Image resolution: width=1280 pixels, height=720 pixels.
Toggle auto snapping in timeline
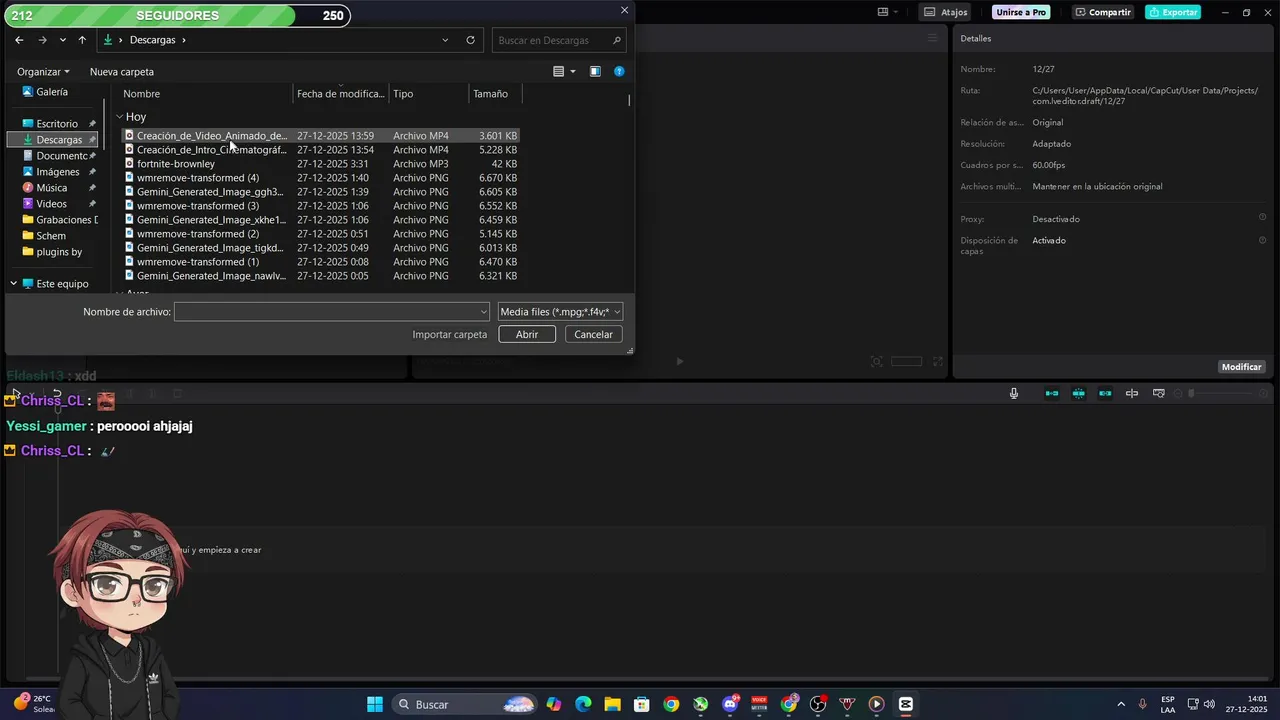tap(1079, 394)
